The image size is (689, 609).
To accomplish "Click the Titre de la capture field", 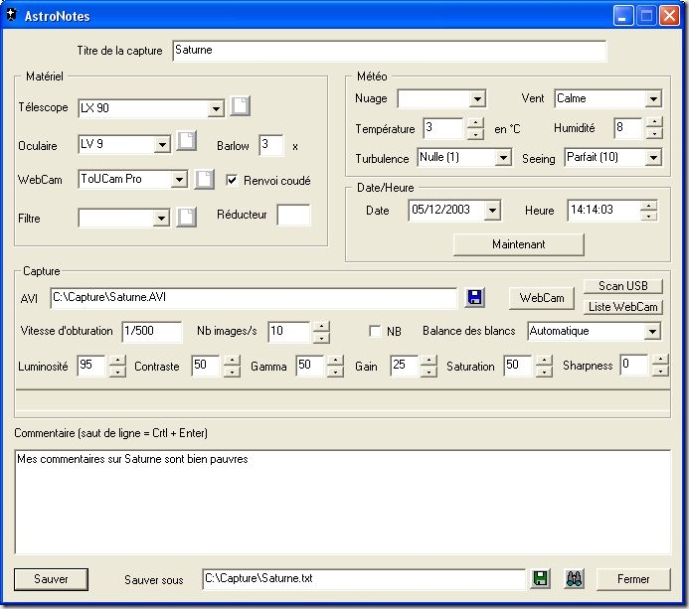I will click(389, 50).
